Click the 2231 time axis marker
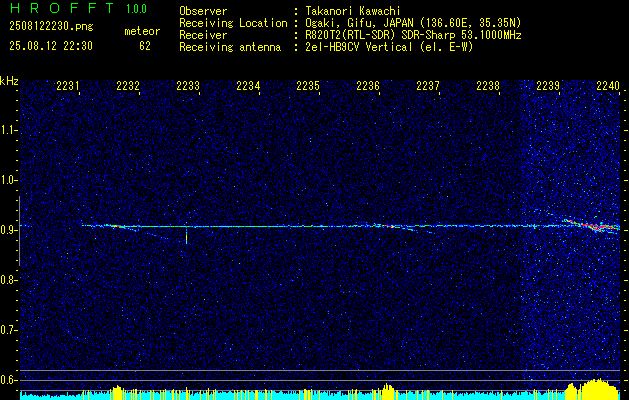 coord(68,85)
